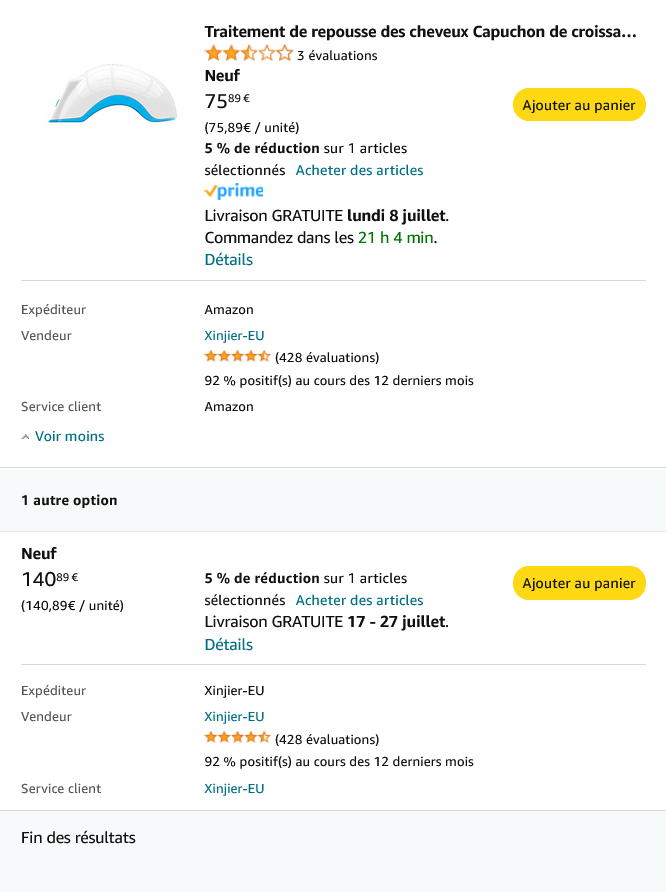Click the first 'Acheter des articles' promotion link
This screenshot has height=892, width=666.
click(359, 170)
